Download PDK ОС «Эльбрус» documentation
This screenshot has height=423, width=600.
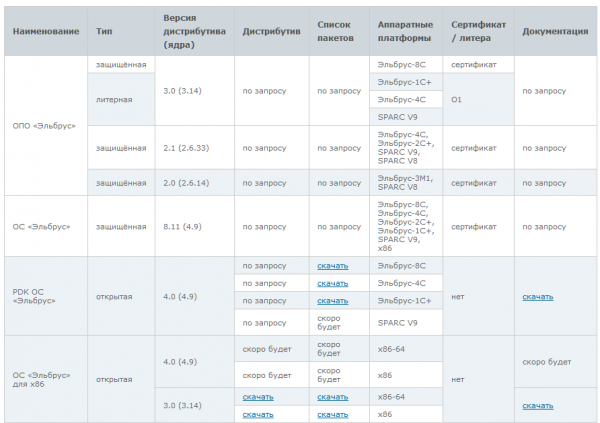point(537,296)
